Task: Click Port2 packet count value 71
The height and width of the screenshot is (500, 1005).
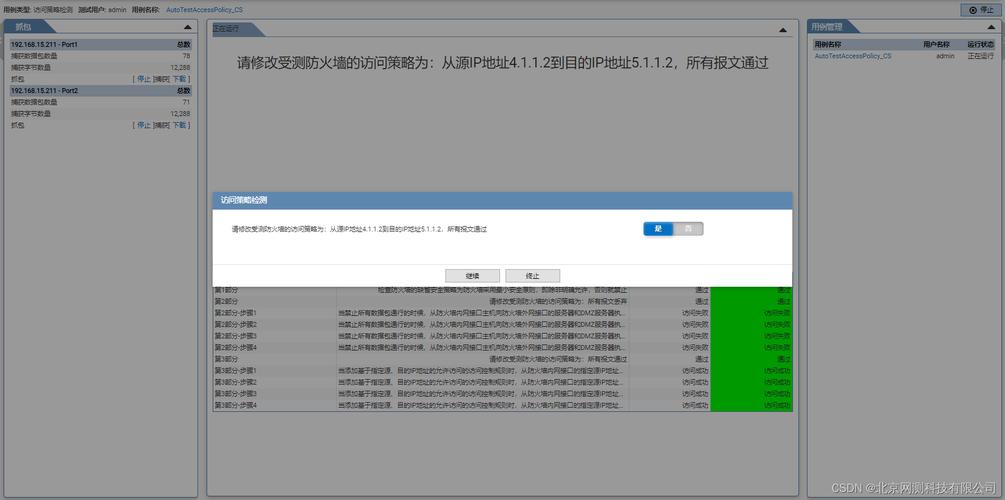Action: pyautogui.click(x=186, y=102)
